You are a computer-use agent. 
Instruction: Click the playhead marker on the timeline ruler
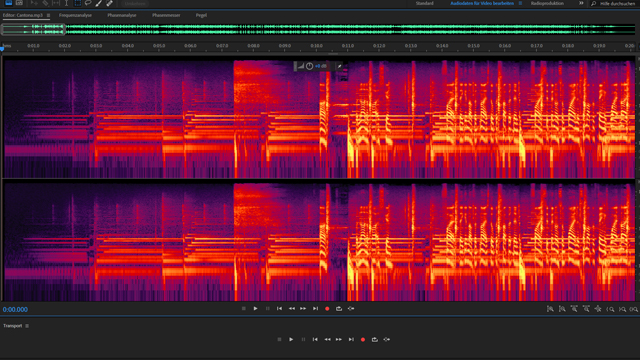pos(2,49)
